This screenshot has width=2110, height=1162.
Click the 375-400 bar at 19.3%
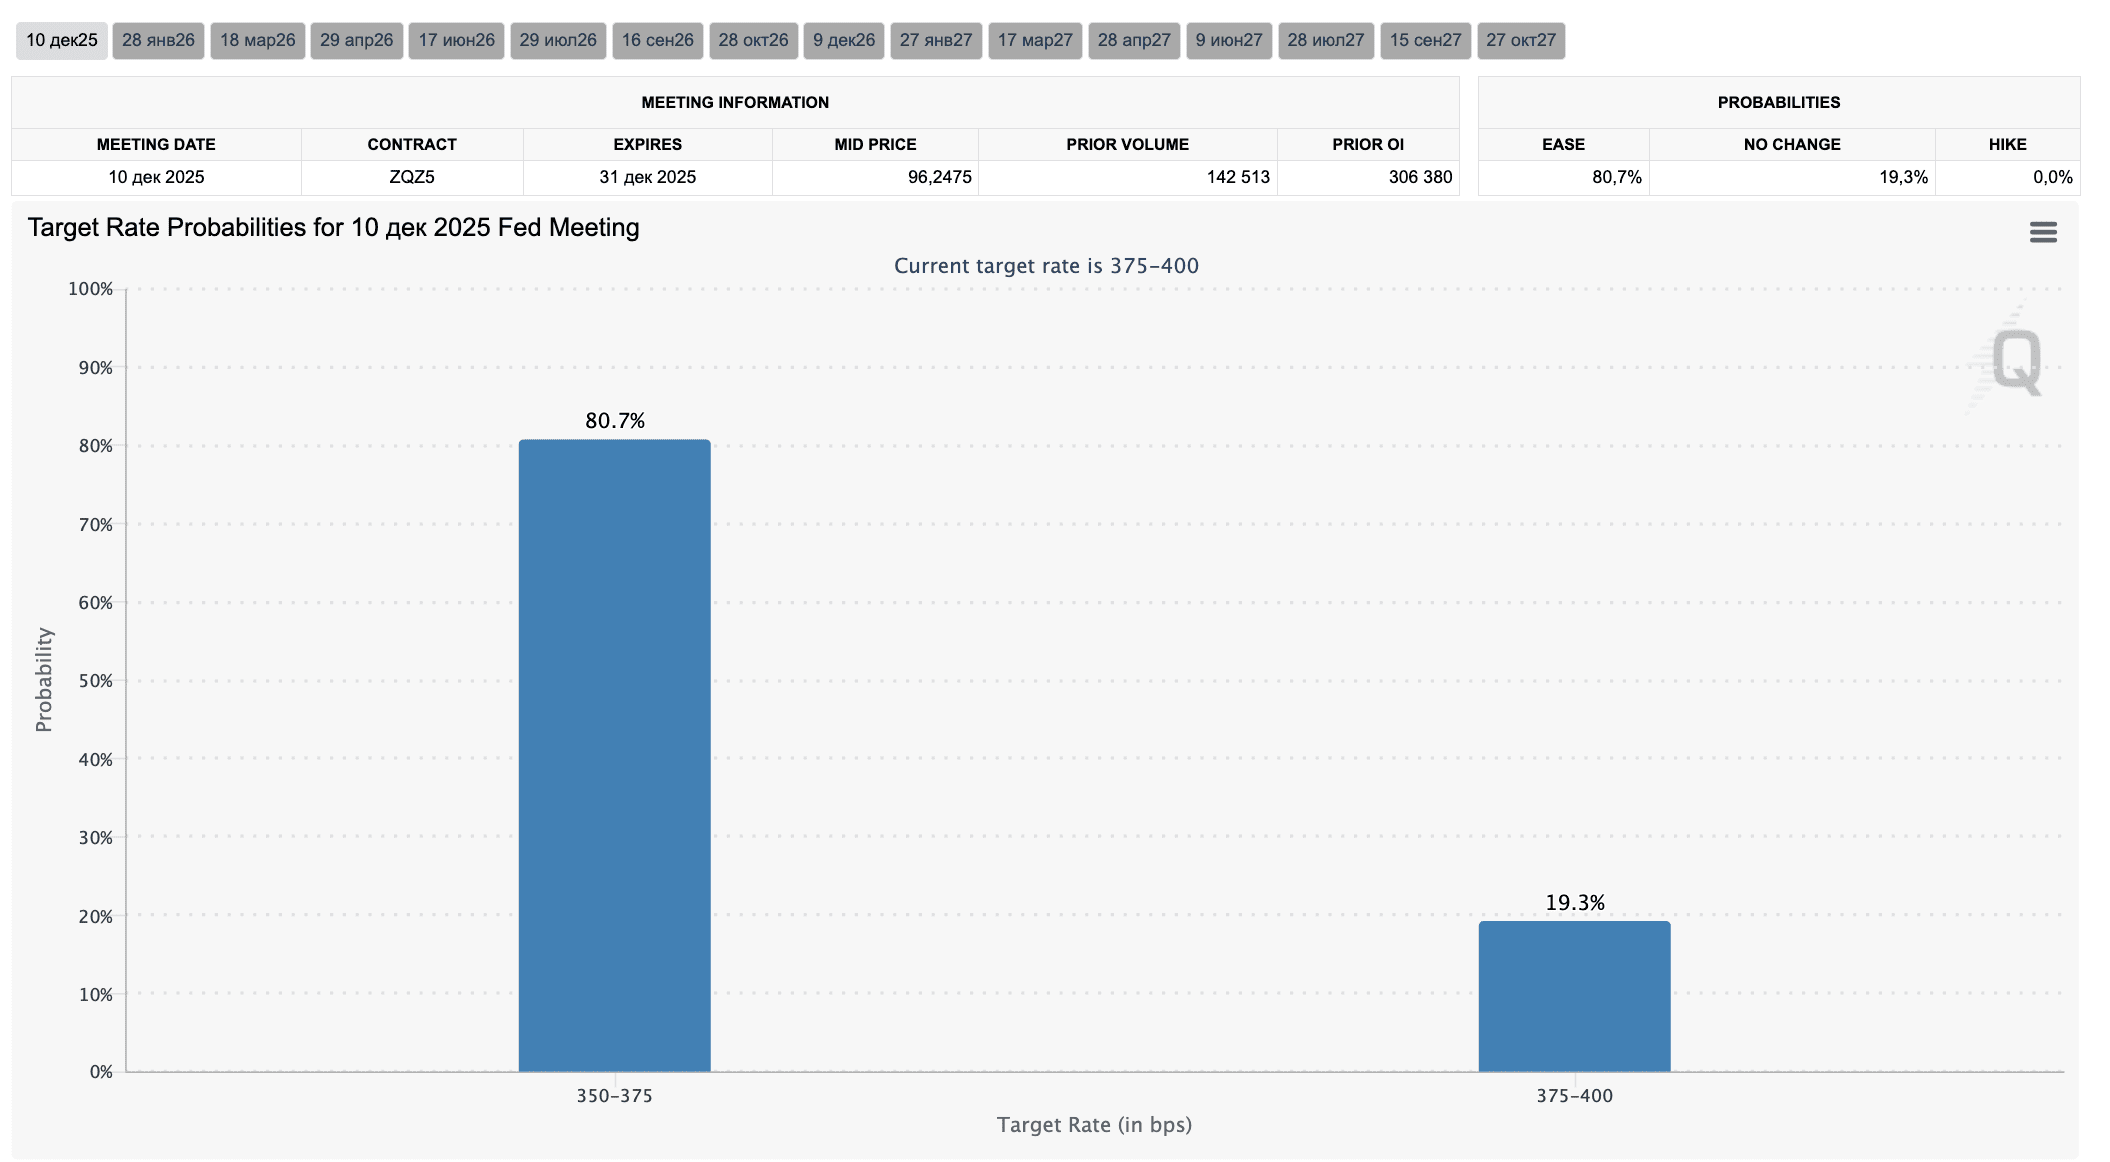1574,996
